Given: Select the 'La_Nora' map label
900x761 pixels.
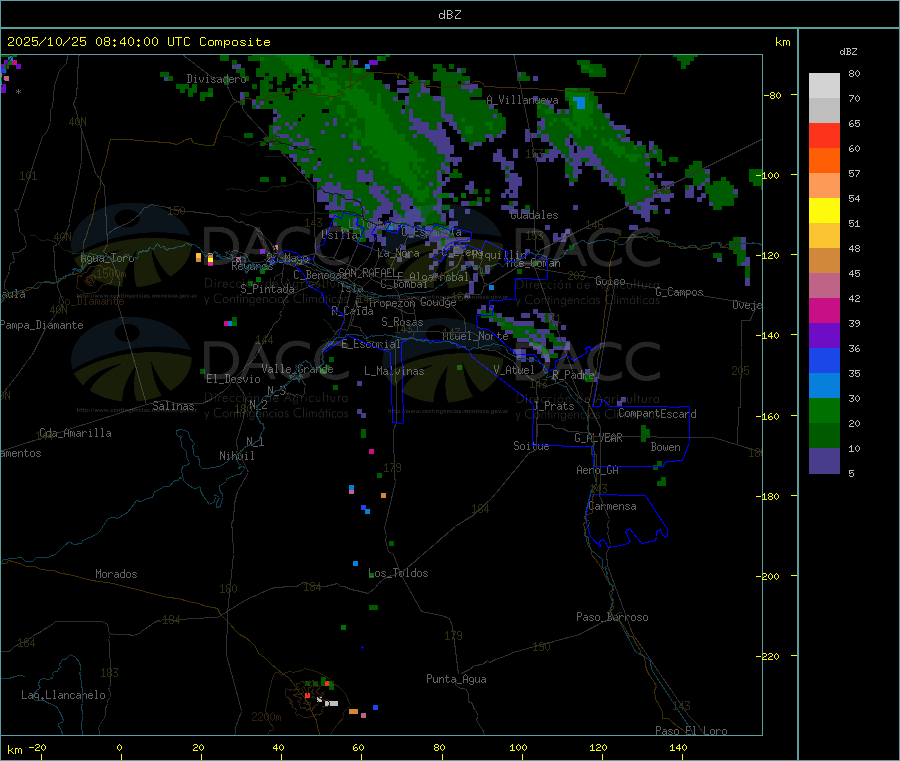Looking at the screenshot, I should (x=398, y=253).
